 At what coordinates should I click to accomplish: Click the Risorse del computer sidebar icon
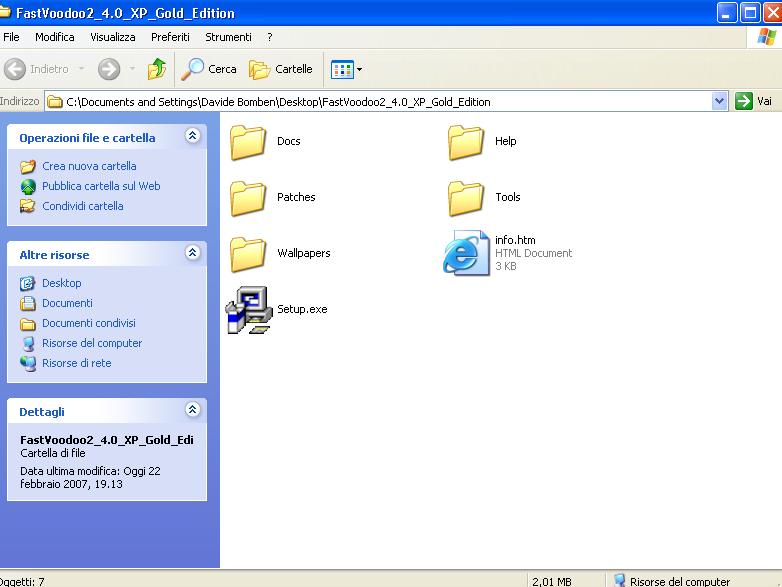click(x=28, y=344)
